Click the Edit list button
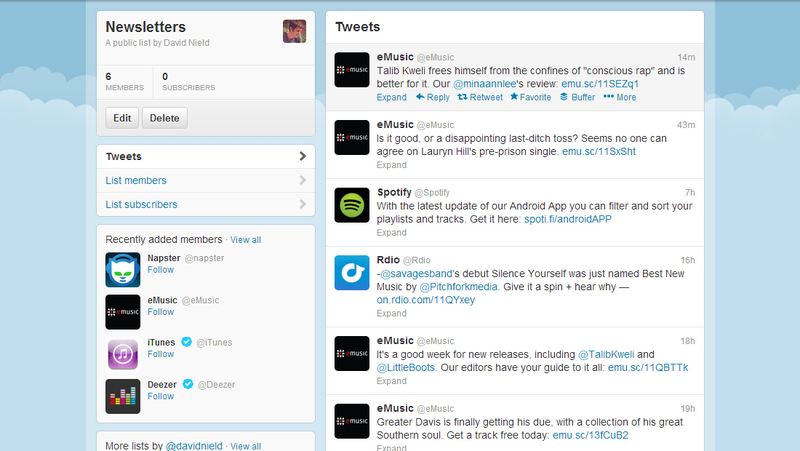 [122, 118]
